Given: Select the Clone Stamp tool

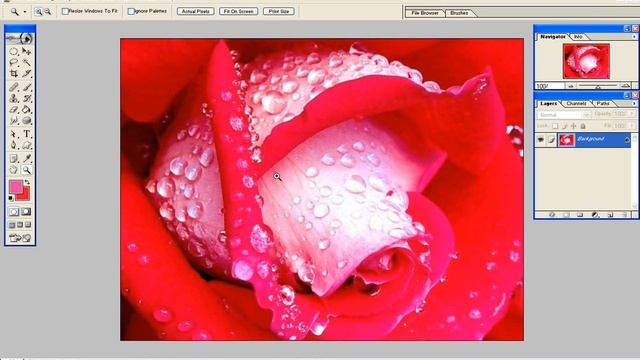Looking at the screenshot, I should pos(14,98).
